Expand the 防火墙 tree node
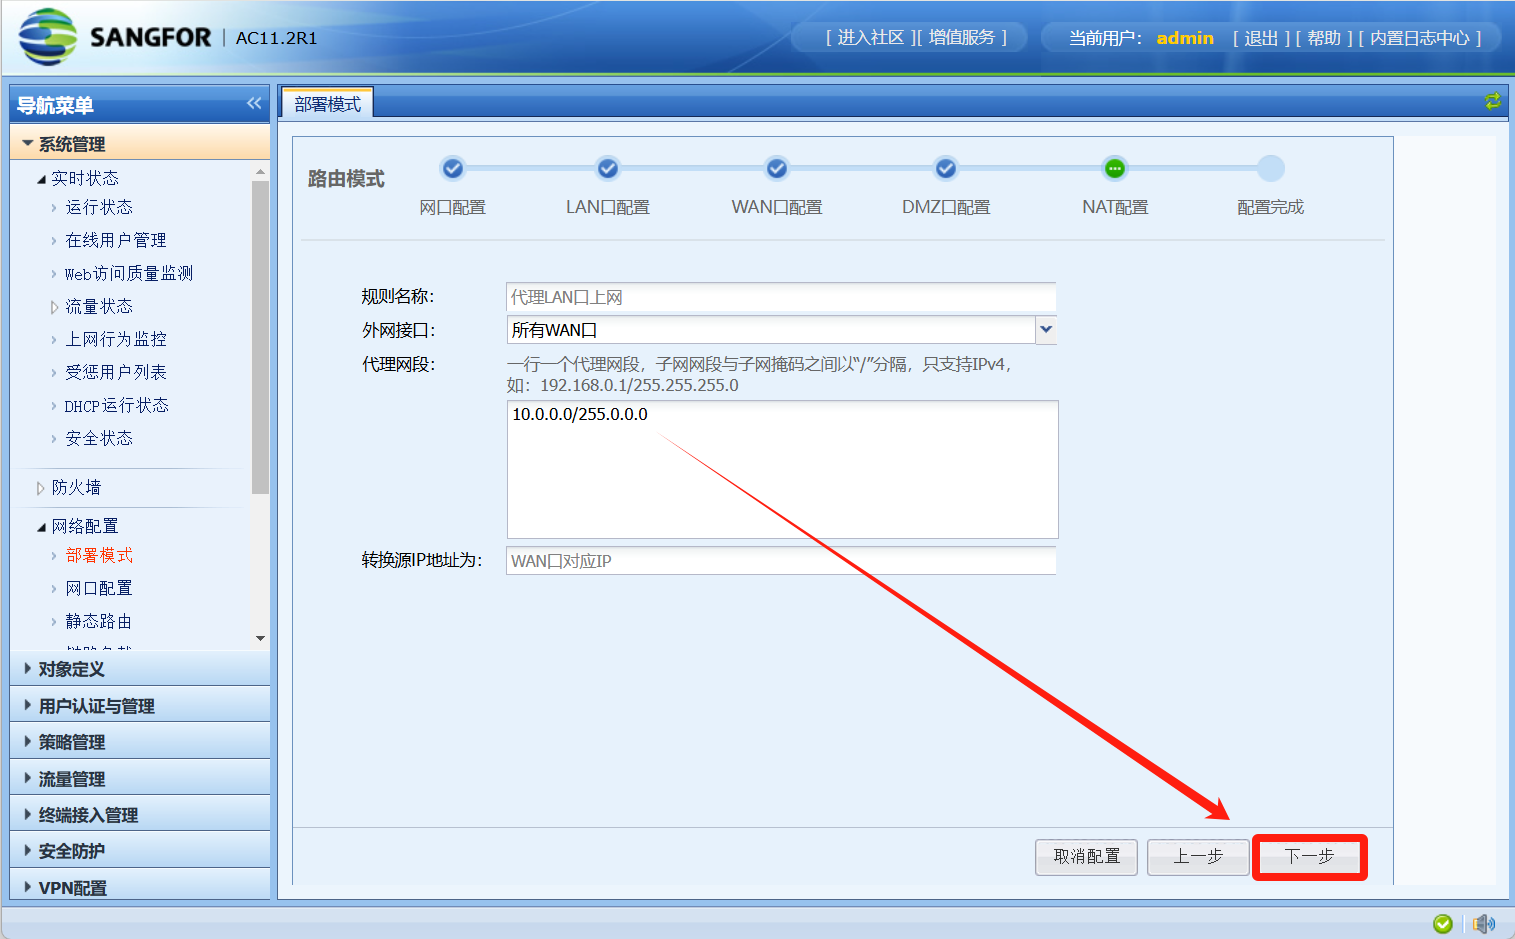Screen dimensions: 1515x939 (x=41, y=488)
